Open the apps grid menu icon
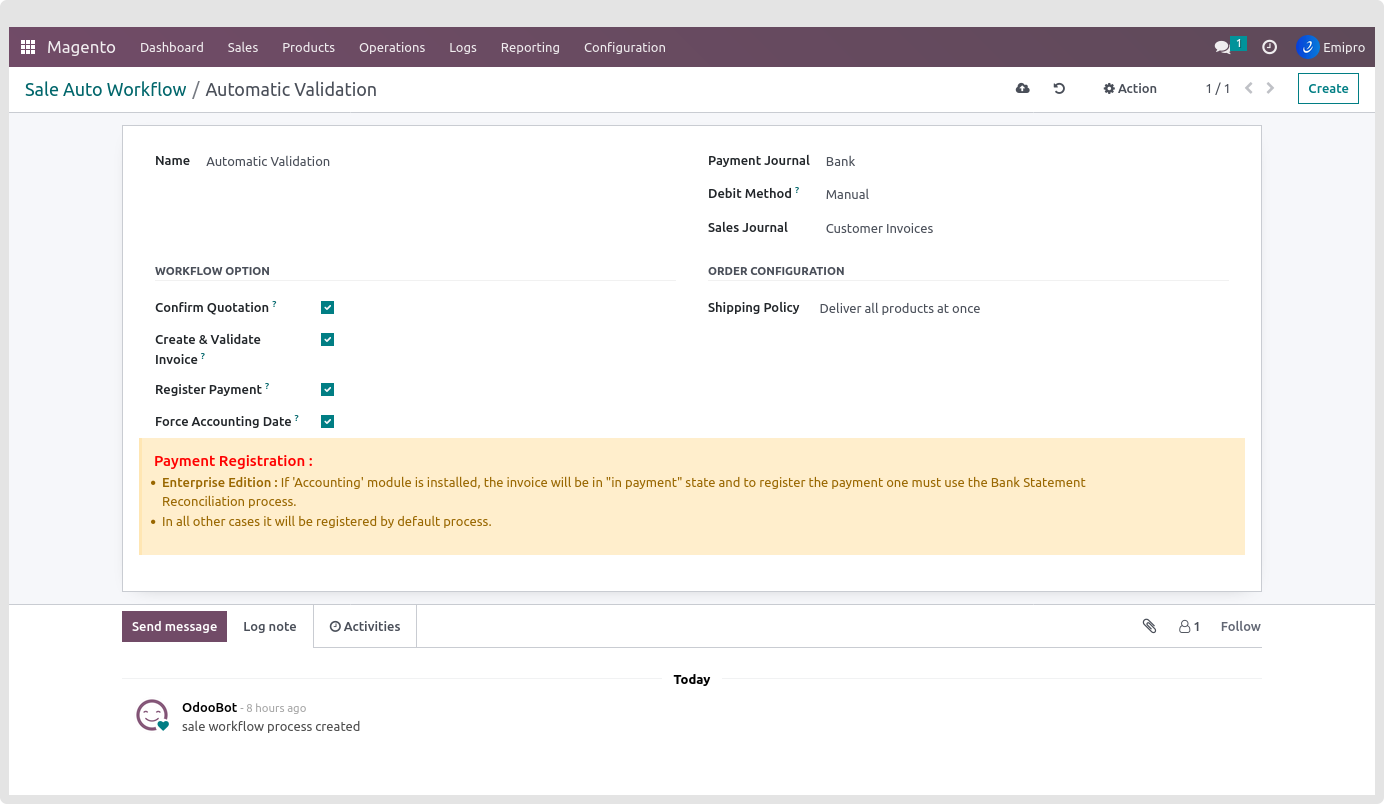The image size is (1384, 804). pyautogui.click(x=28, y=47)
